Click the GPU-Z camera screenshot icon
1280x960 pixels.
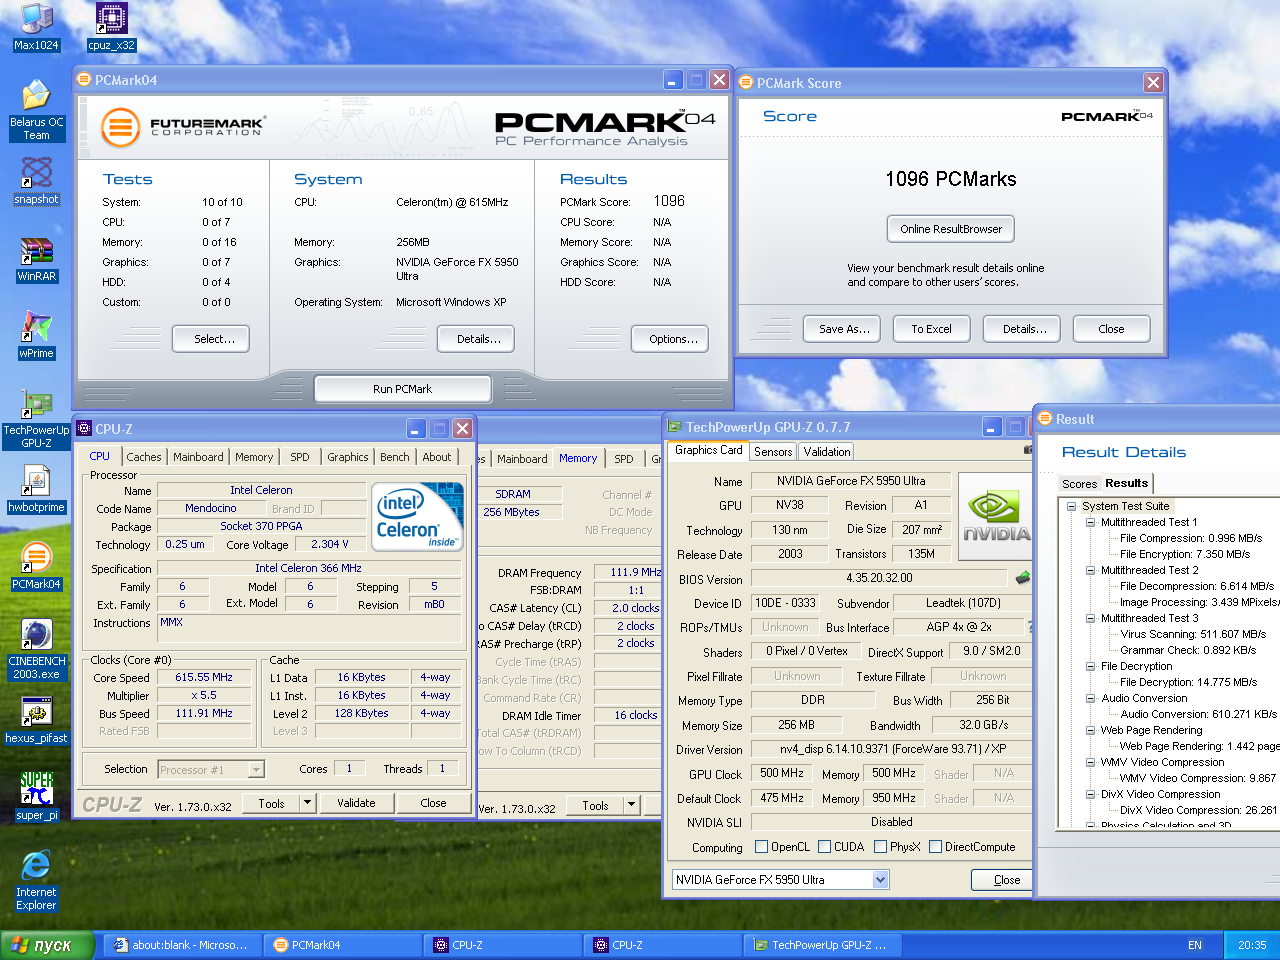coord(1028,450)
